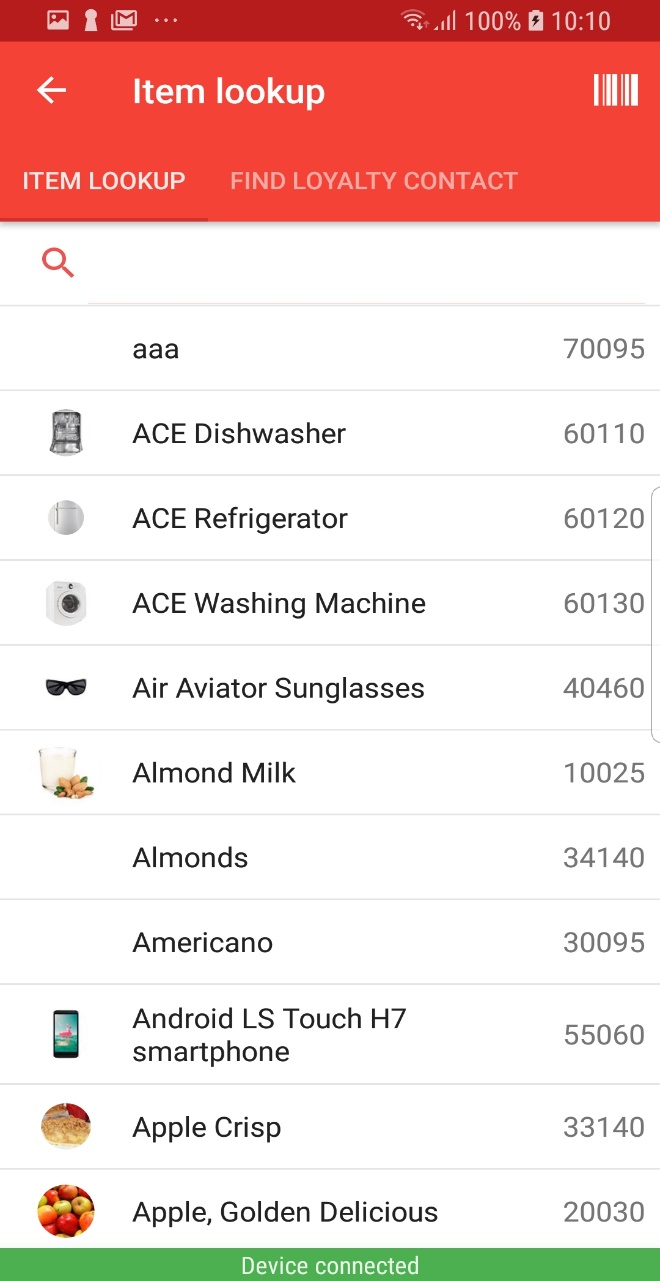Select the Apple Crisp thumbnail
This screenshot has width=660, height=1281.
click(x=66, y=1127)
